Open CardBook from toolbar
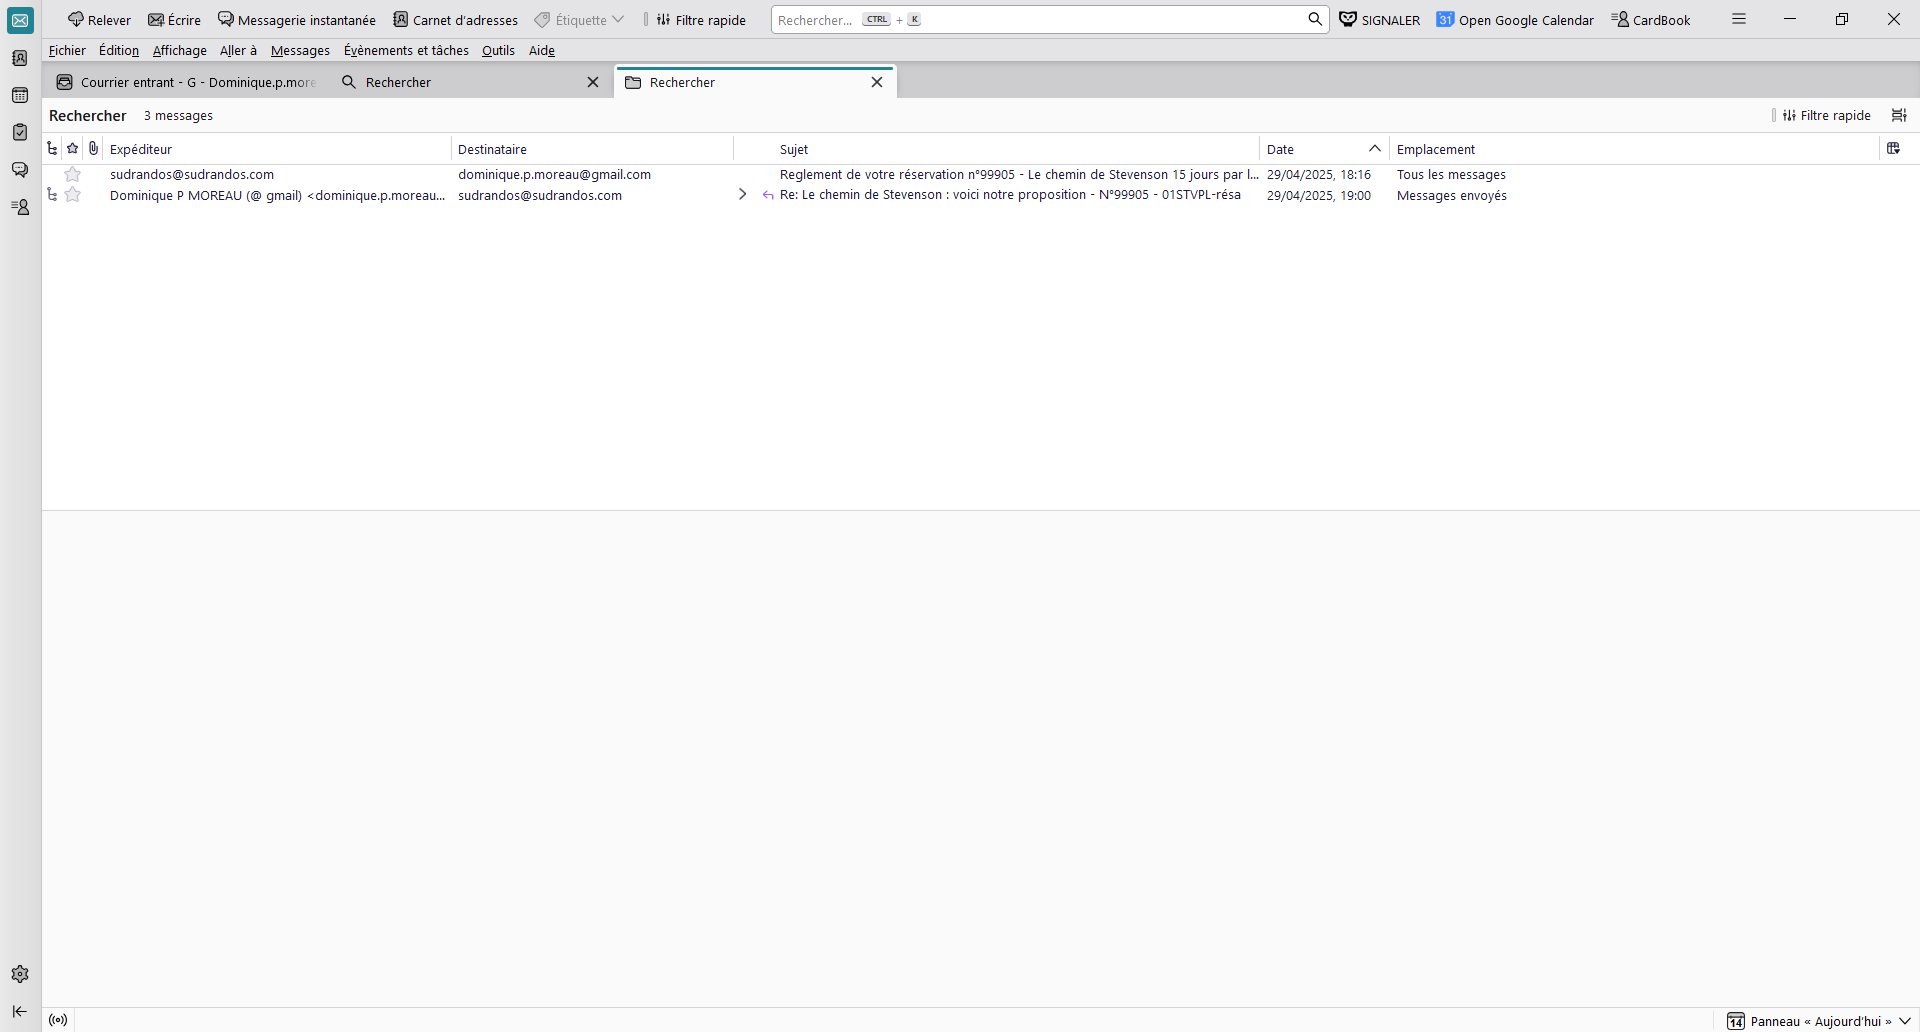This screenshot has width=1920, height=1032. (1651, 20)
